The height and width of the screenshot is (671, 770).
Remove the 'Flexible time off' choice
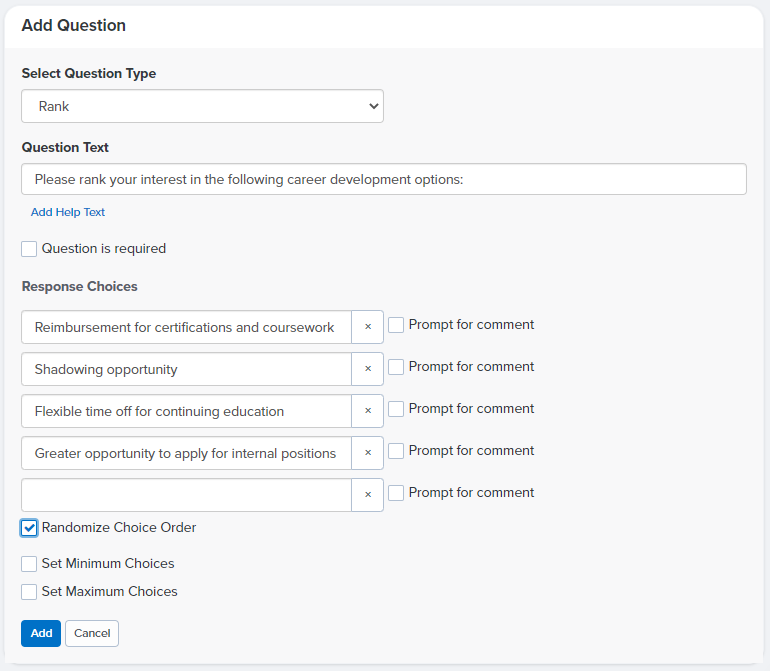pos(367,411)
